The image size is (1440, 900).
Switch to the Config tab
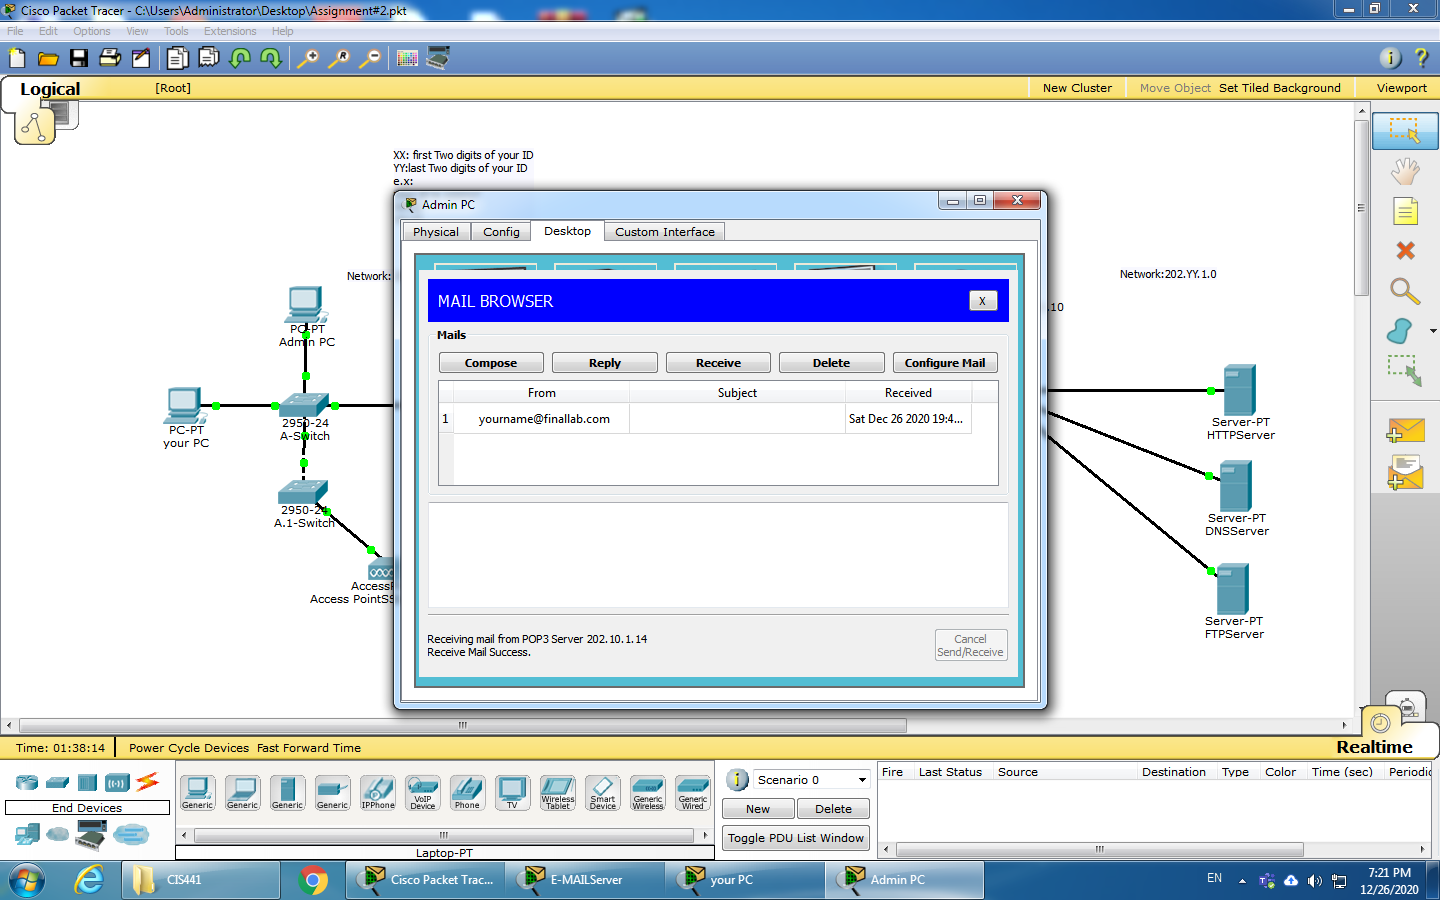501,232
